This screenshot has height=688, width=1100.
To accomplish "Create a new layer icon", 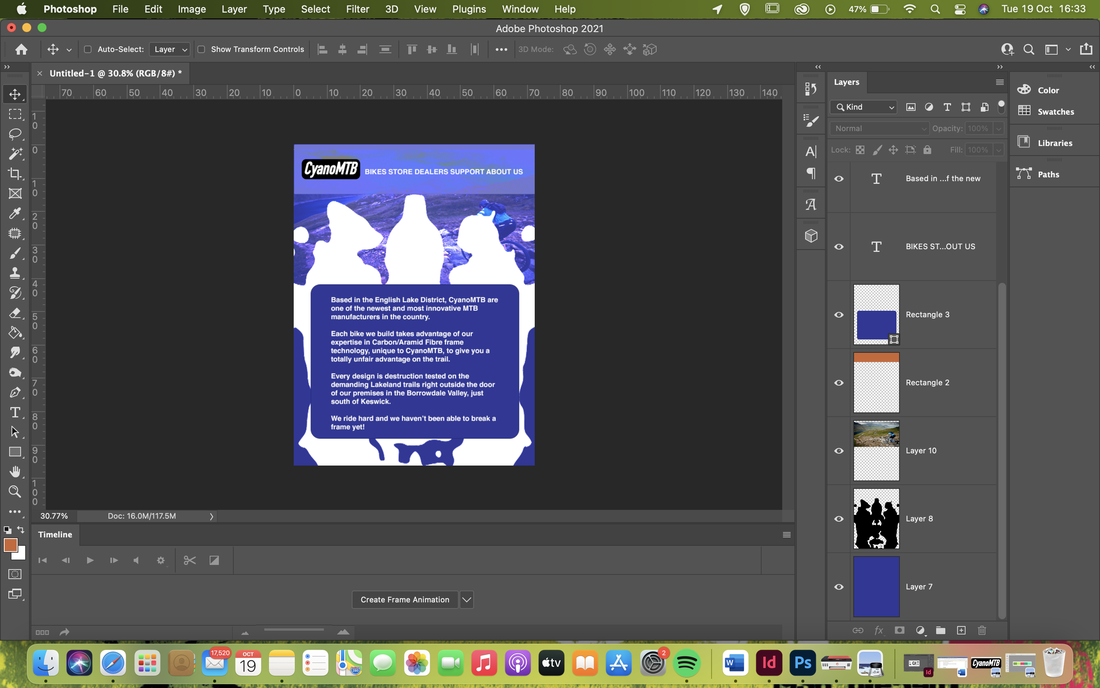I will 961,630.
